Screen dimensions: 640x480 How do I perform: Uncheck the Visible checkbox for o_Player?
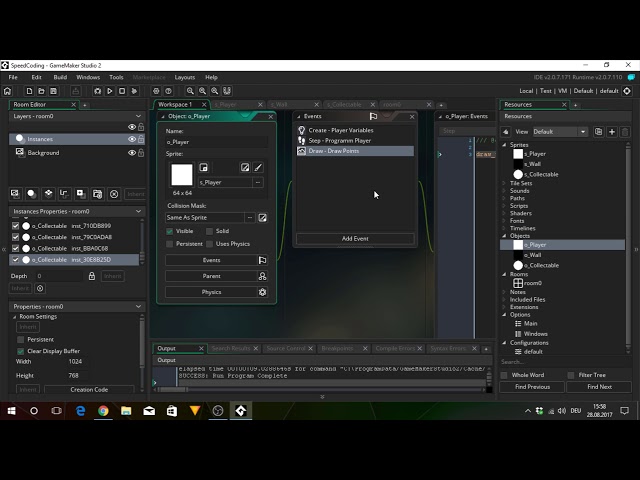[x=169, y=231]
